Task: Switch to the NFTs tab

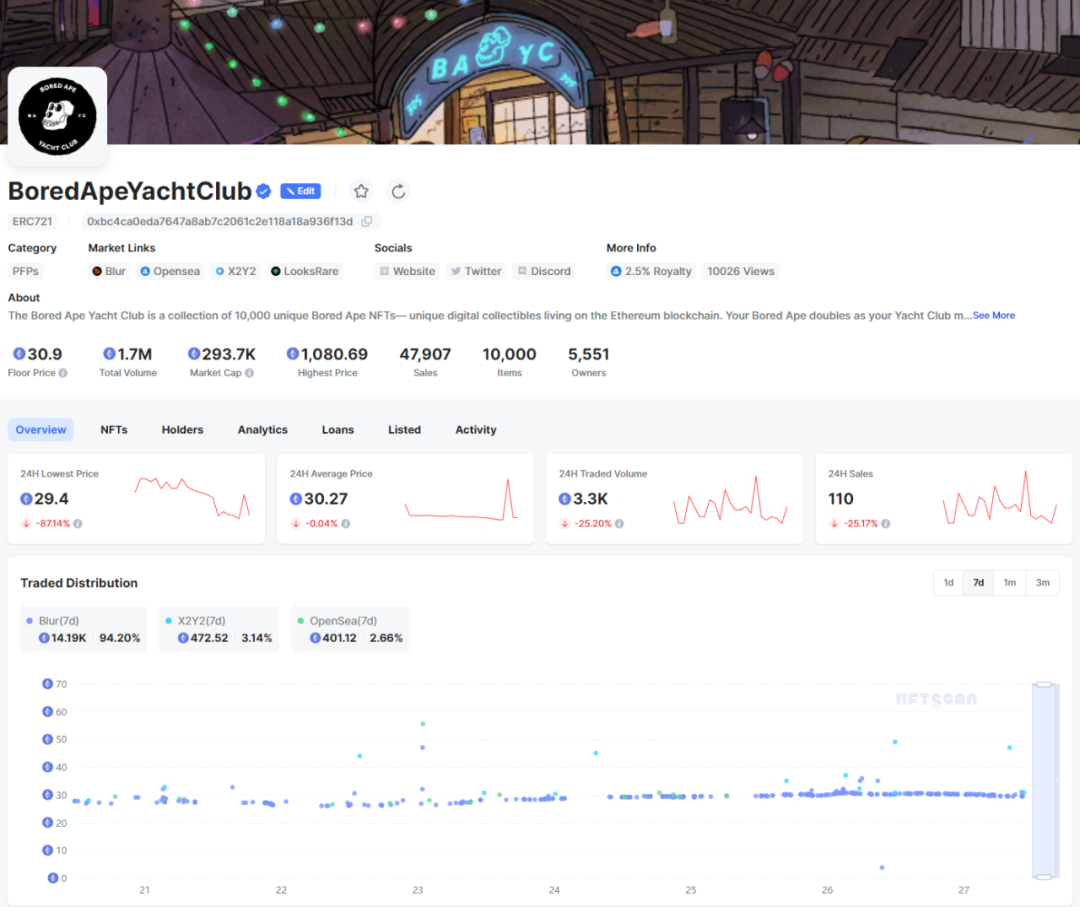Action: coord(114,430)
